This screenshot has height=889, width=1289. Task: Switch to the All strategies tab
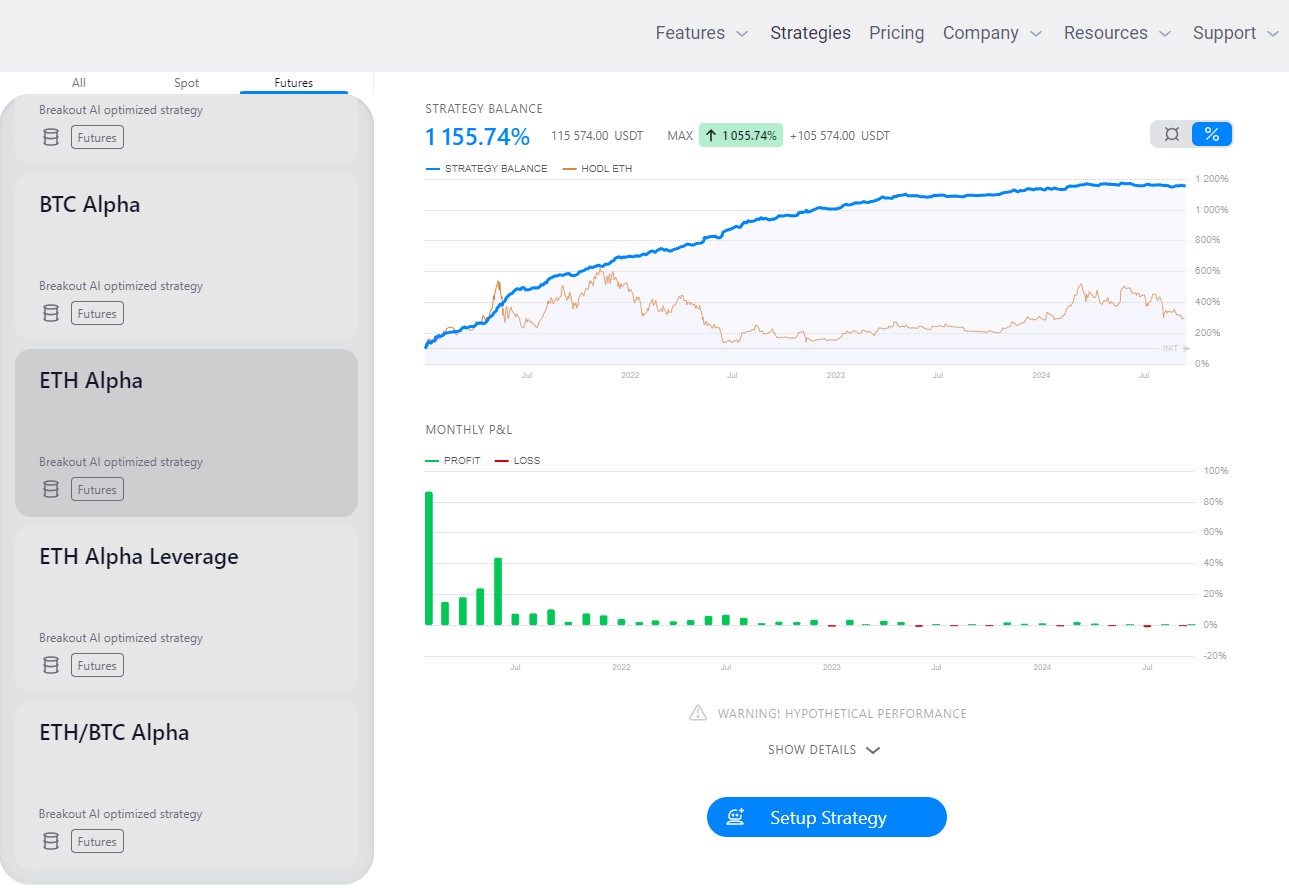click(x=79, y=83)
